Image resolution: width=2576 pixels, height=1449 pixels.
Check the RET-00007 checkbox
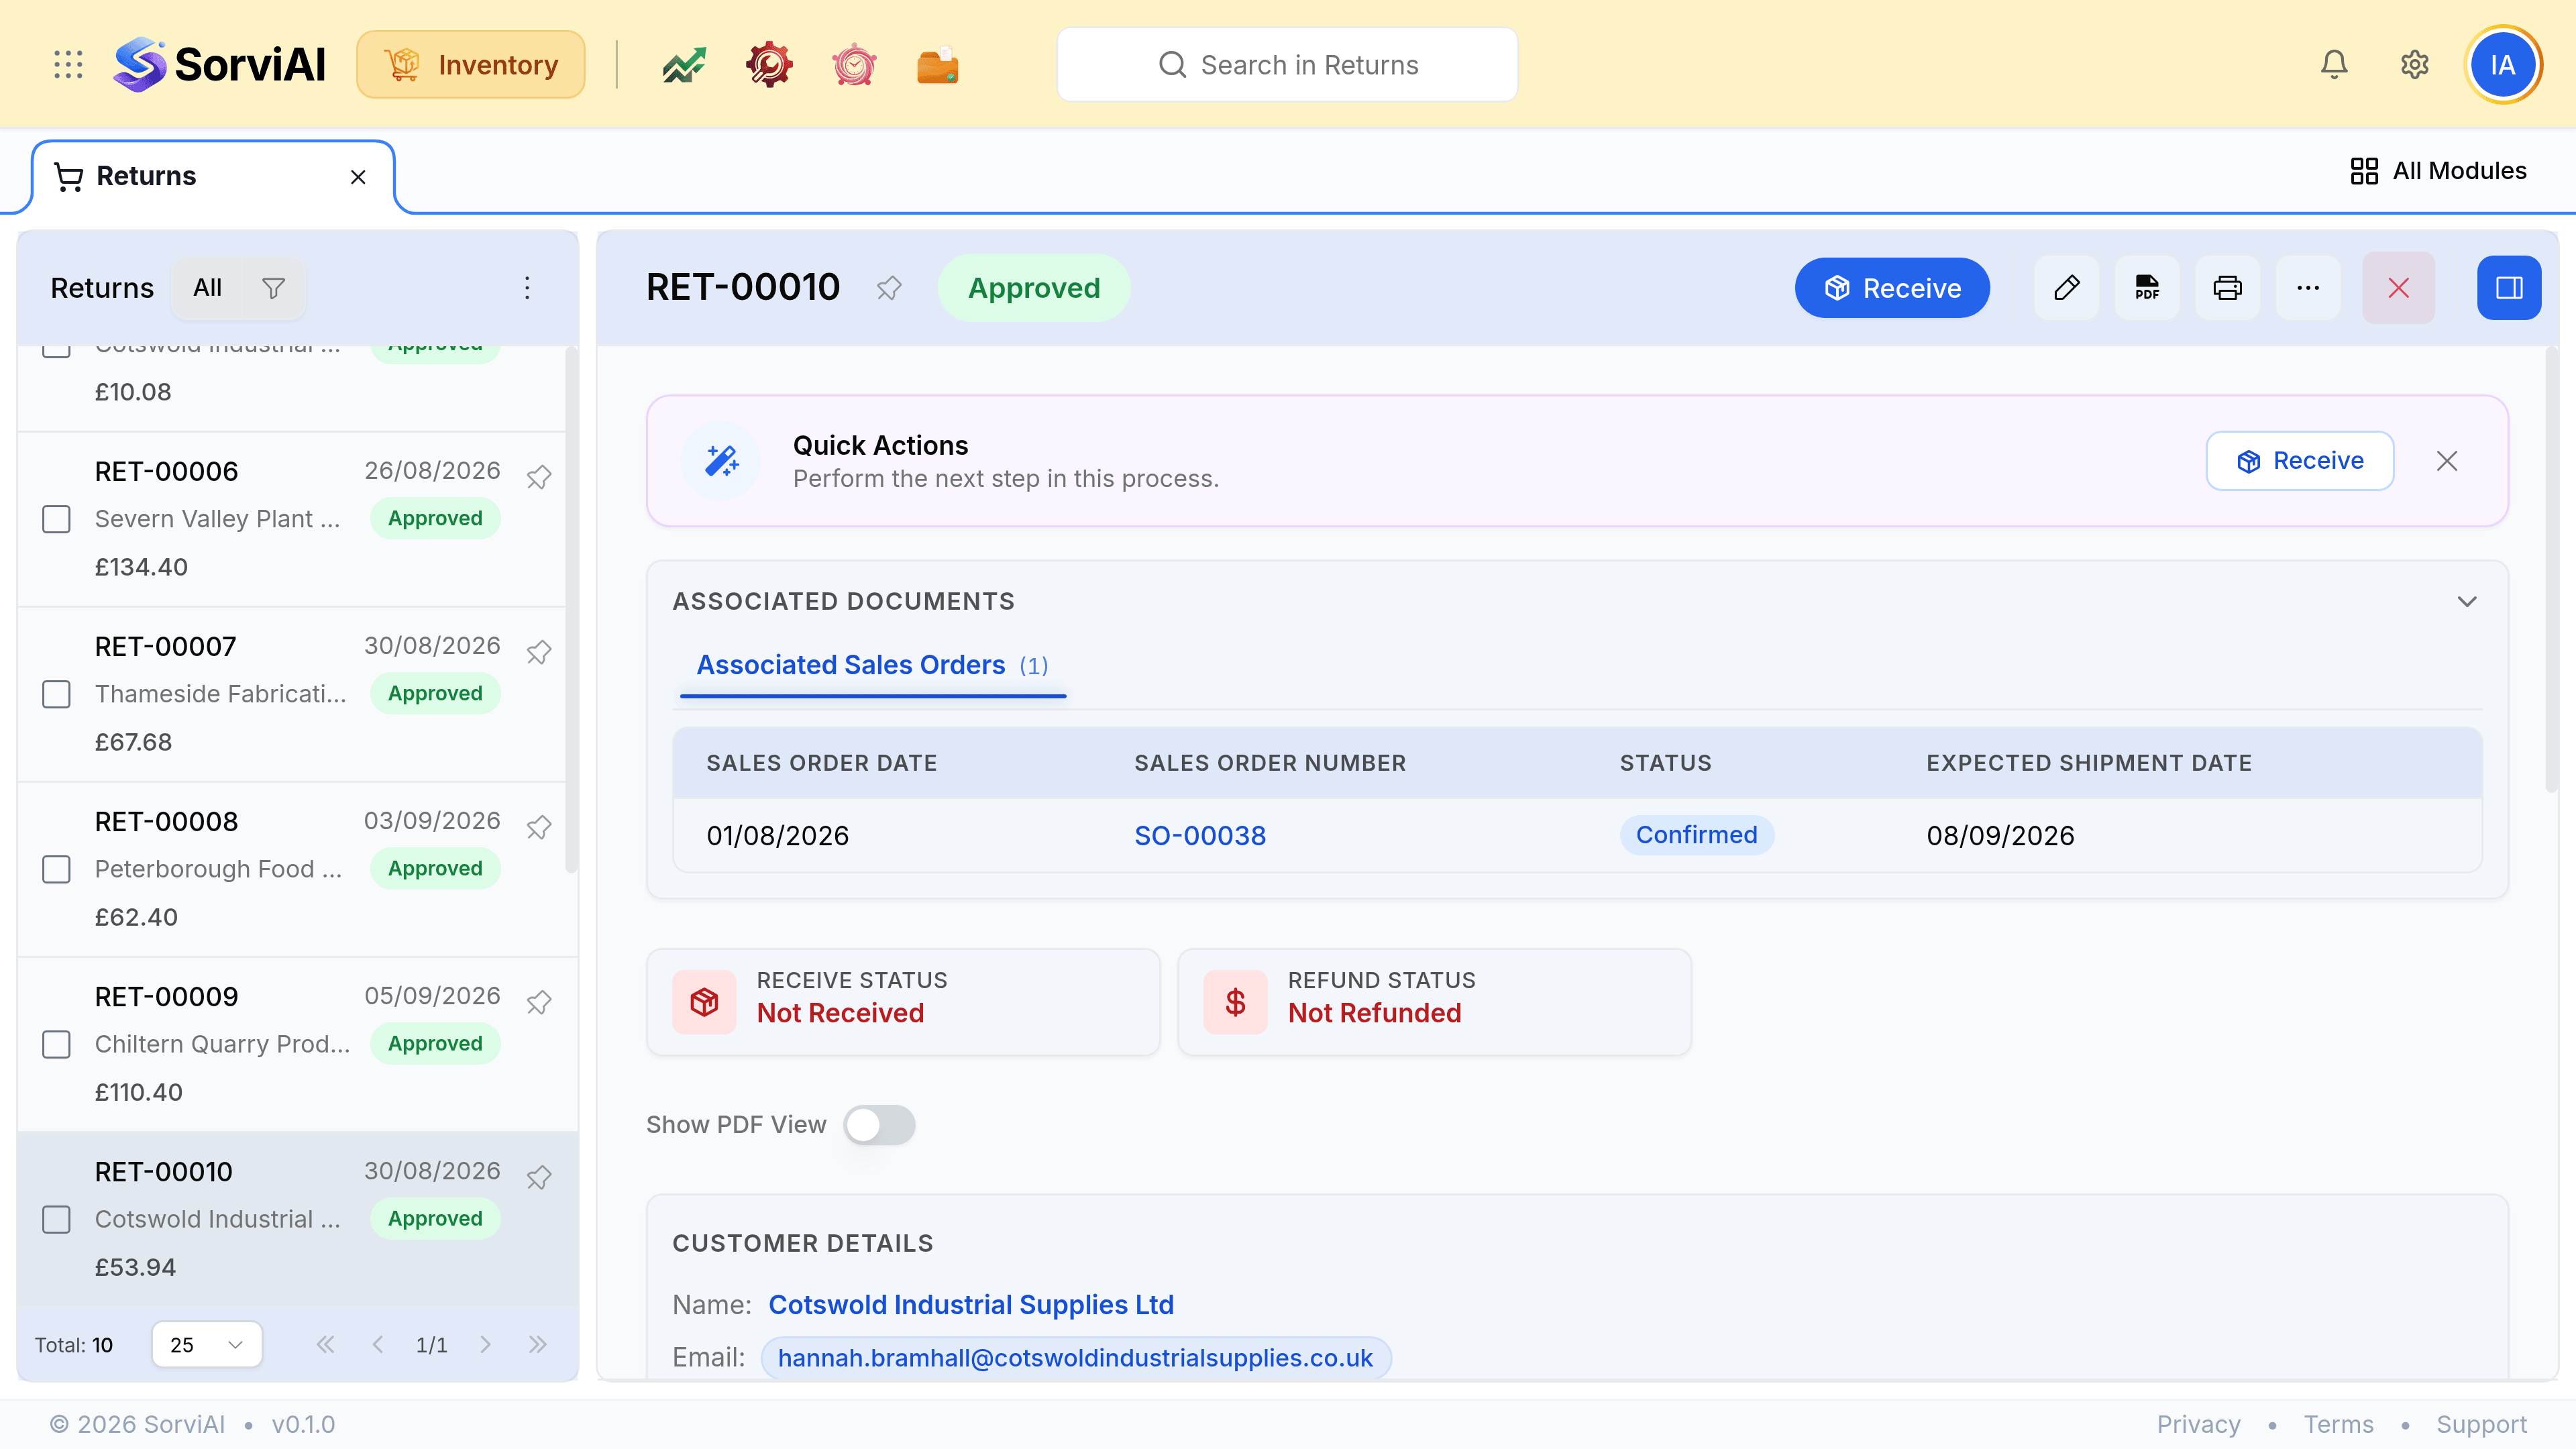coord(56,694)
